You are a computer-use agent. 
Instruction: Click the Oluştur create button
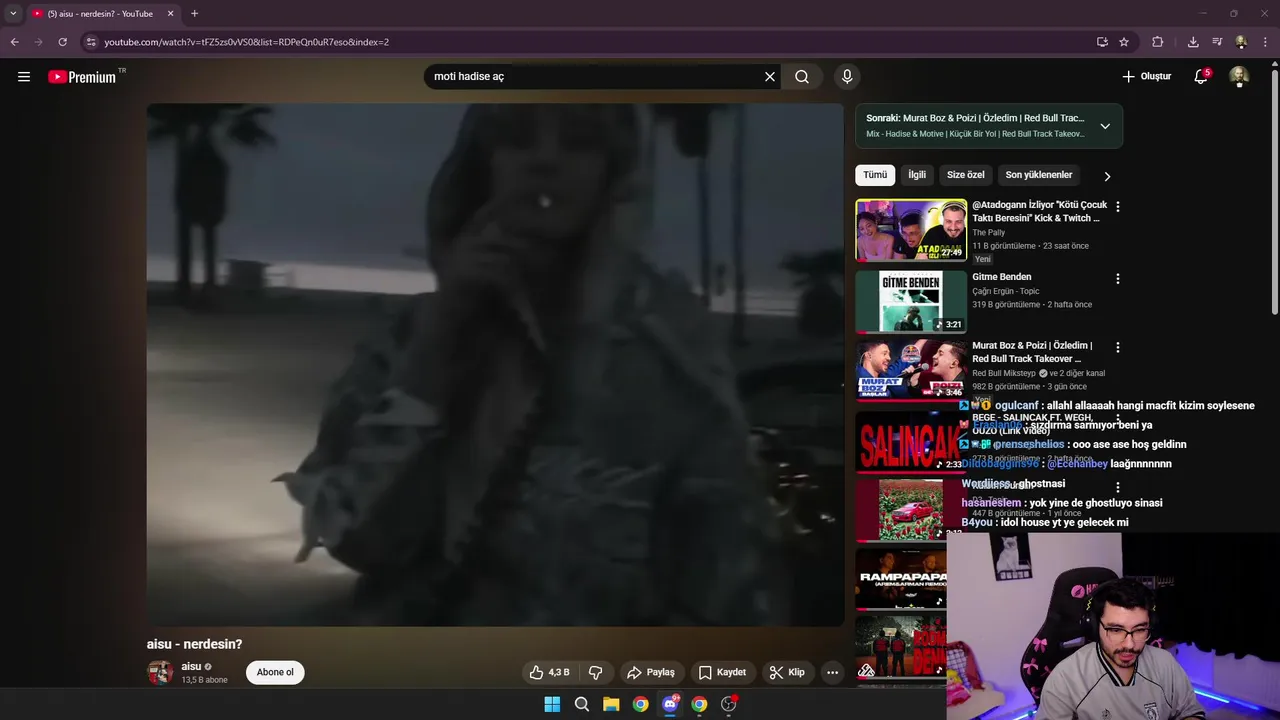(x=1146, y=77)
